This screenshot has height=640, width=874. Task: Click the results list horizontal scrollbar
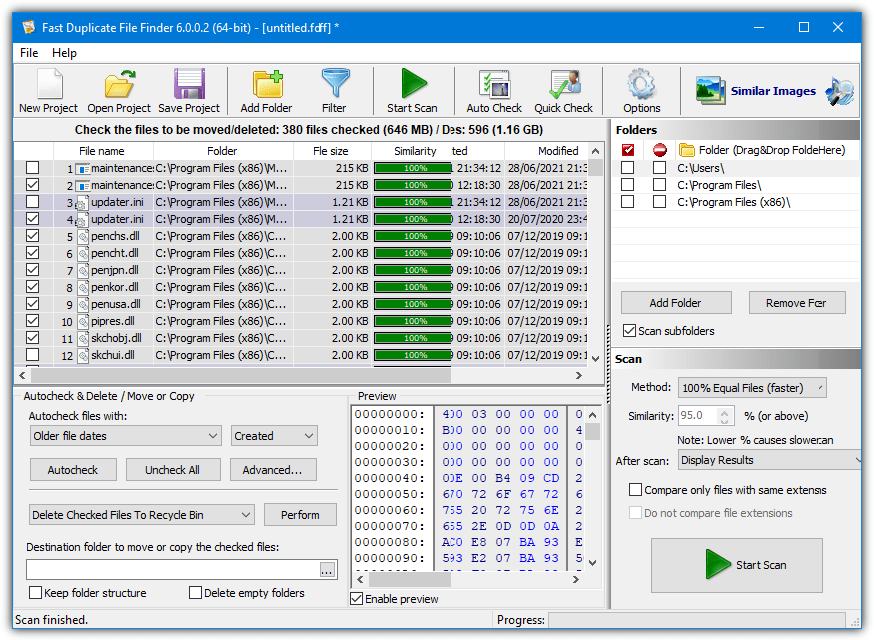pyautogui.click(x=240, y=375)
